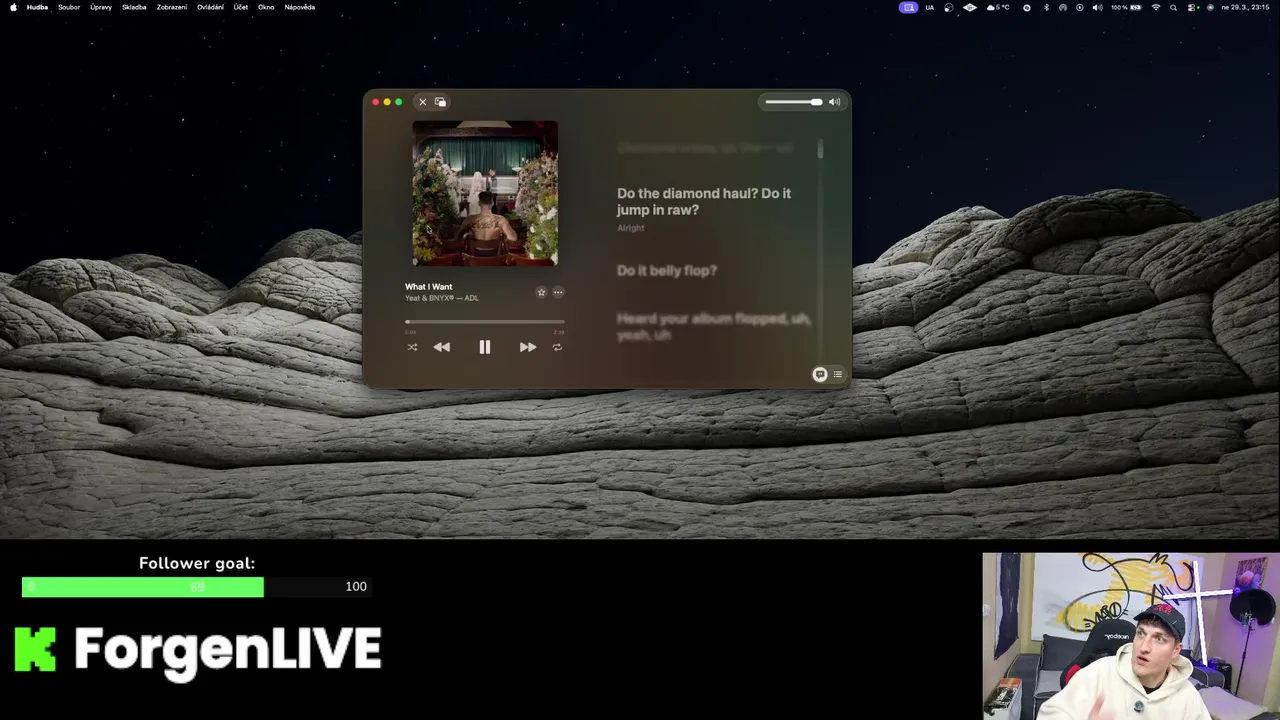The width and height of the screenshot is (1280, 720).
Task: Open the three-dot more options menu
Action: [x=558, y=292]
